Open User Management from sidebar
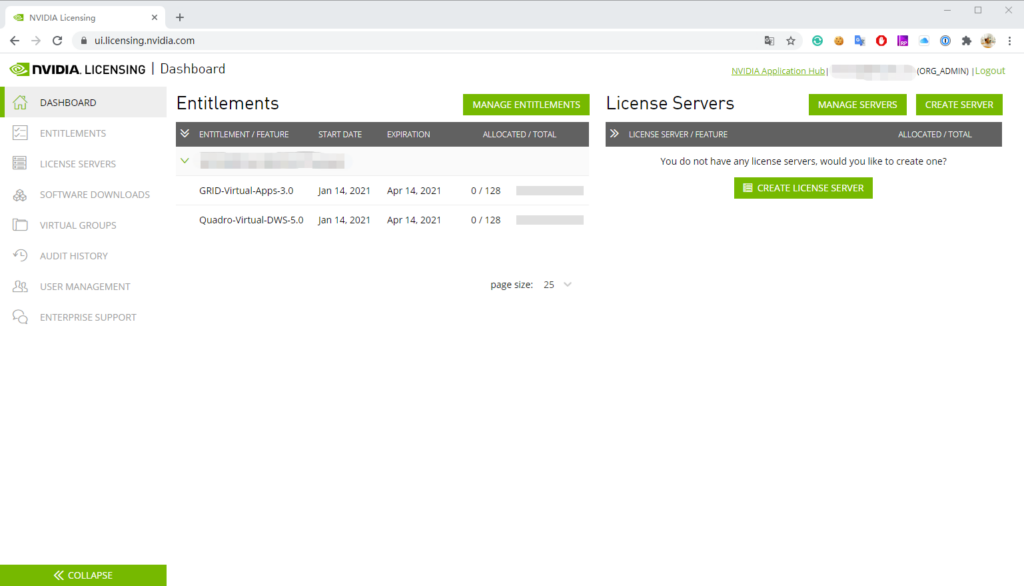 click(x=21, y=286)
